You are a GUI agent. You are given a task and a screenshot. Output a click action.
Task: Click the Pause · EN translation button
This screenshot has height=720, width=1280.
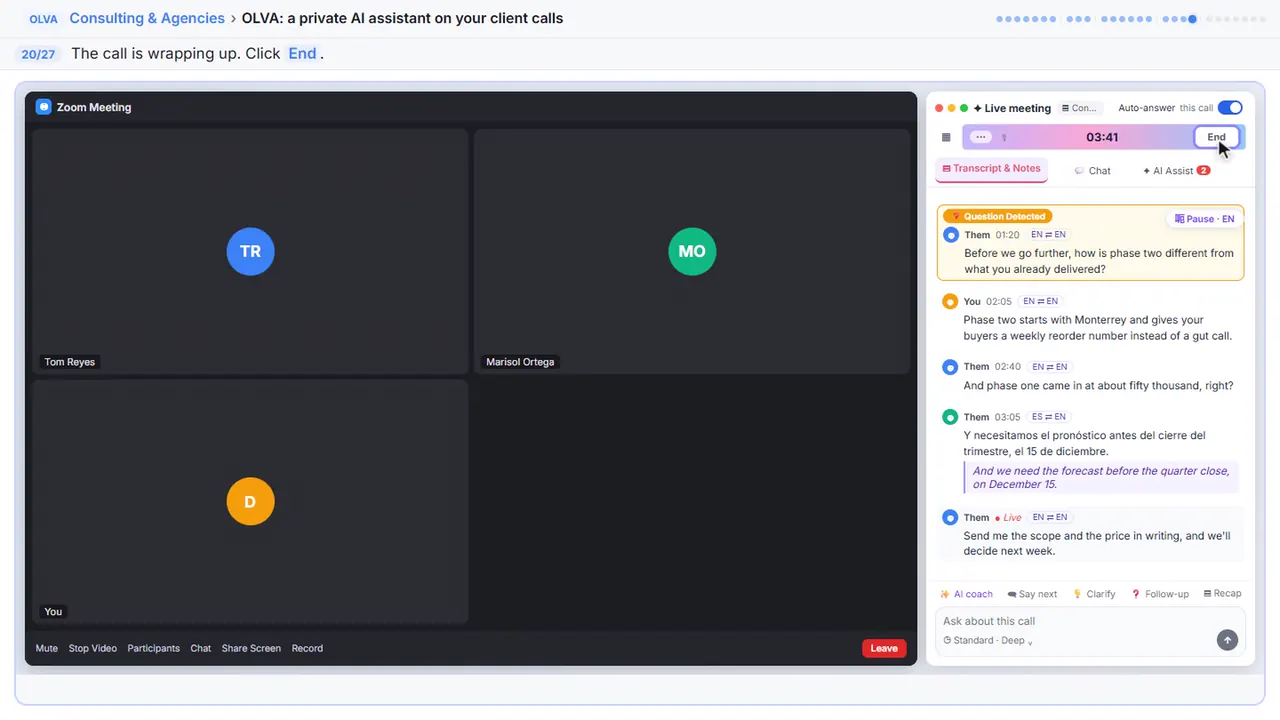(1204, 219)
